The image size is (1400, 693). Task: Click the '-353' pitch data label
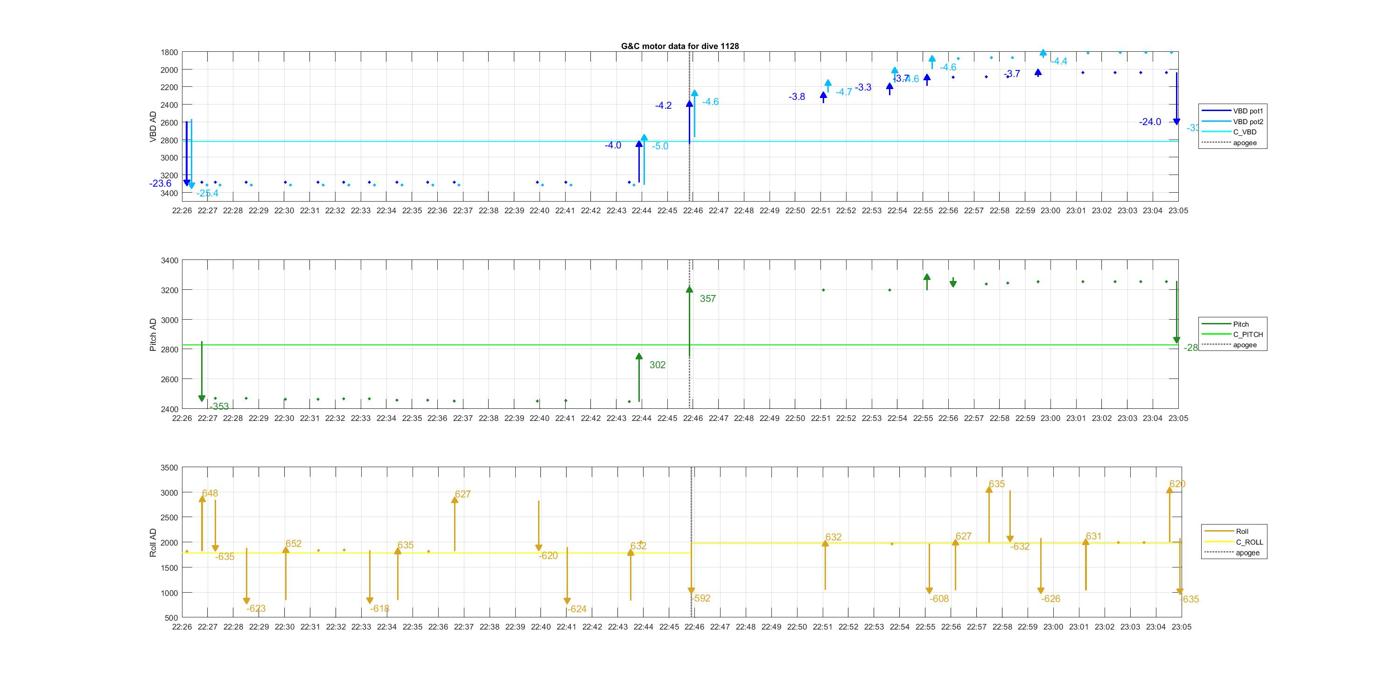[219, 407]
